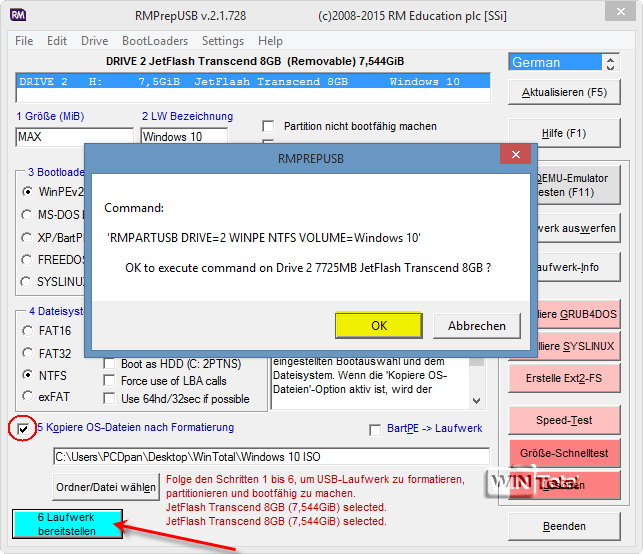Viewport: 643px width, 554px height.
Task: Change language in the German selector
Action: pos(555,62)
